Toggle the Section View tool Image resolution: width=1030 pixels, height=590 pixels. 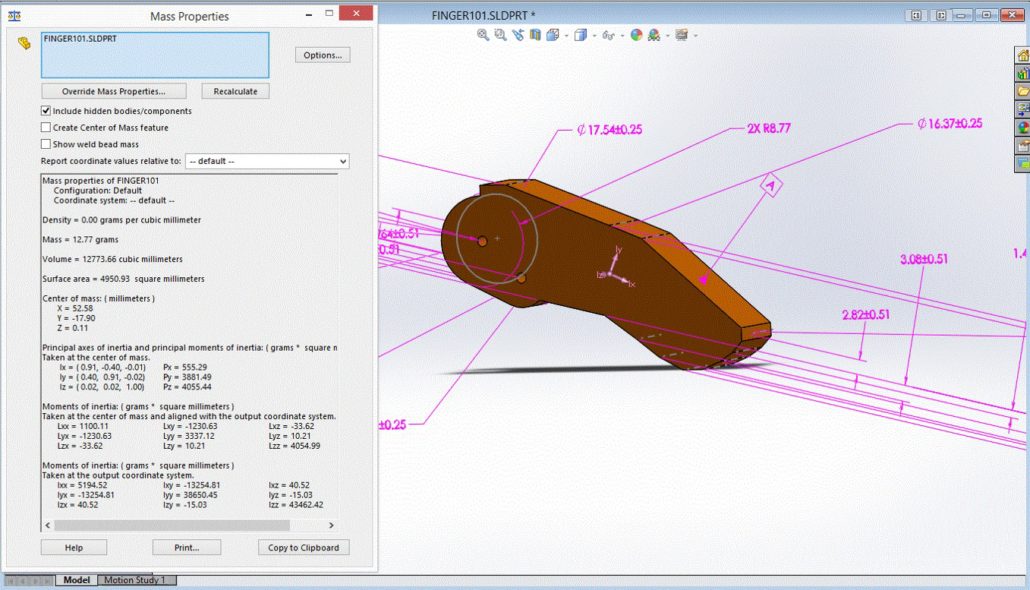[x=535, y=35]
